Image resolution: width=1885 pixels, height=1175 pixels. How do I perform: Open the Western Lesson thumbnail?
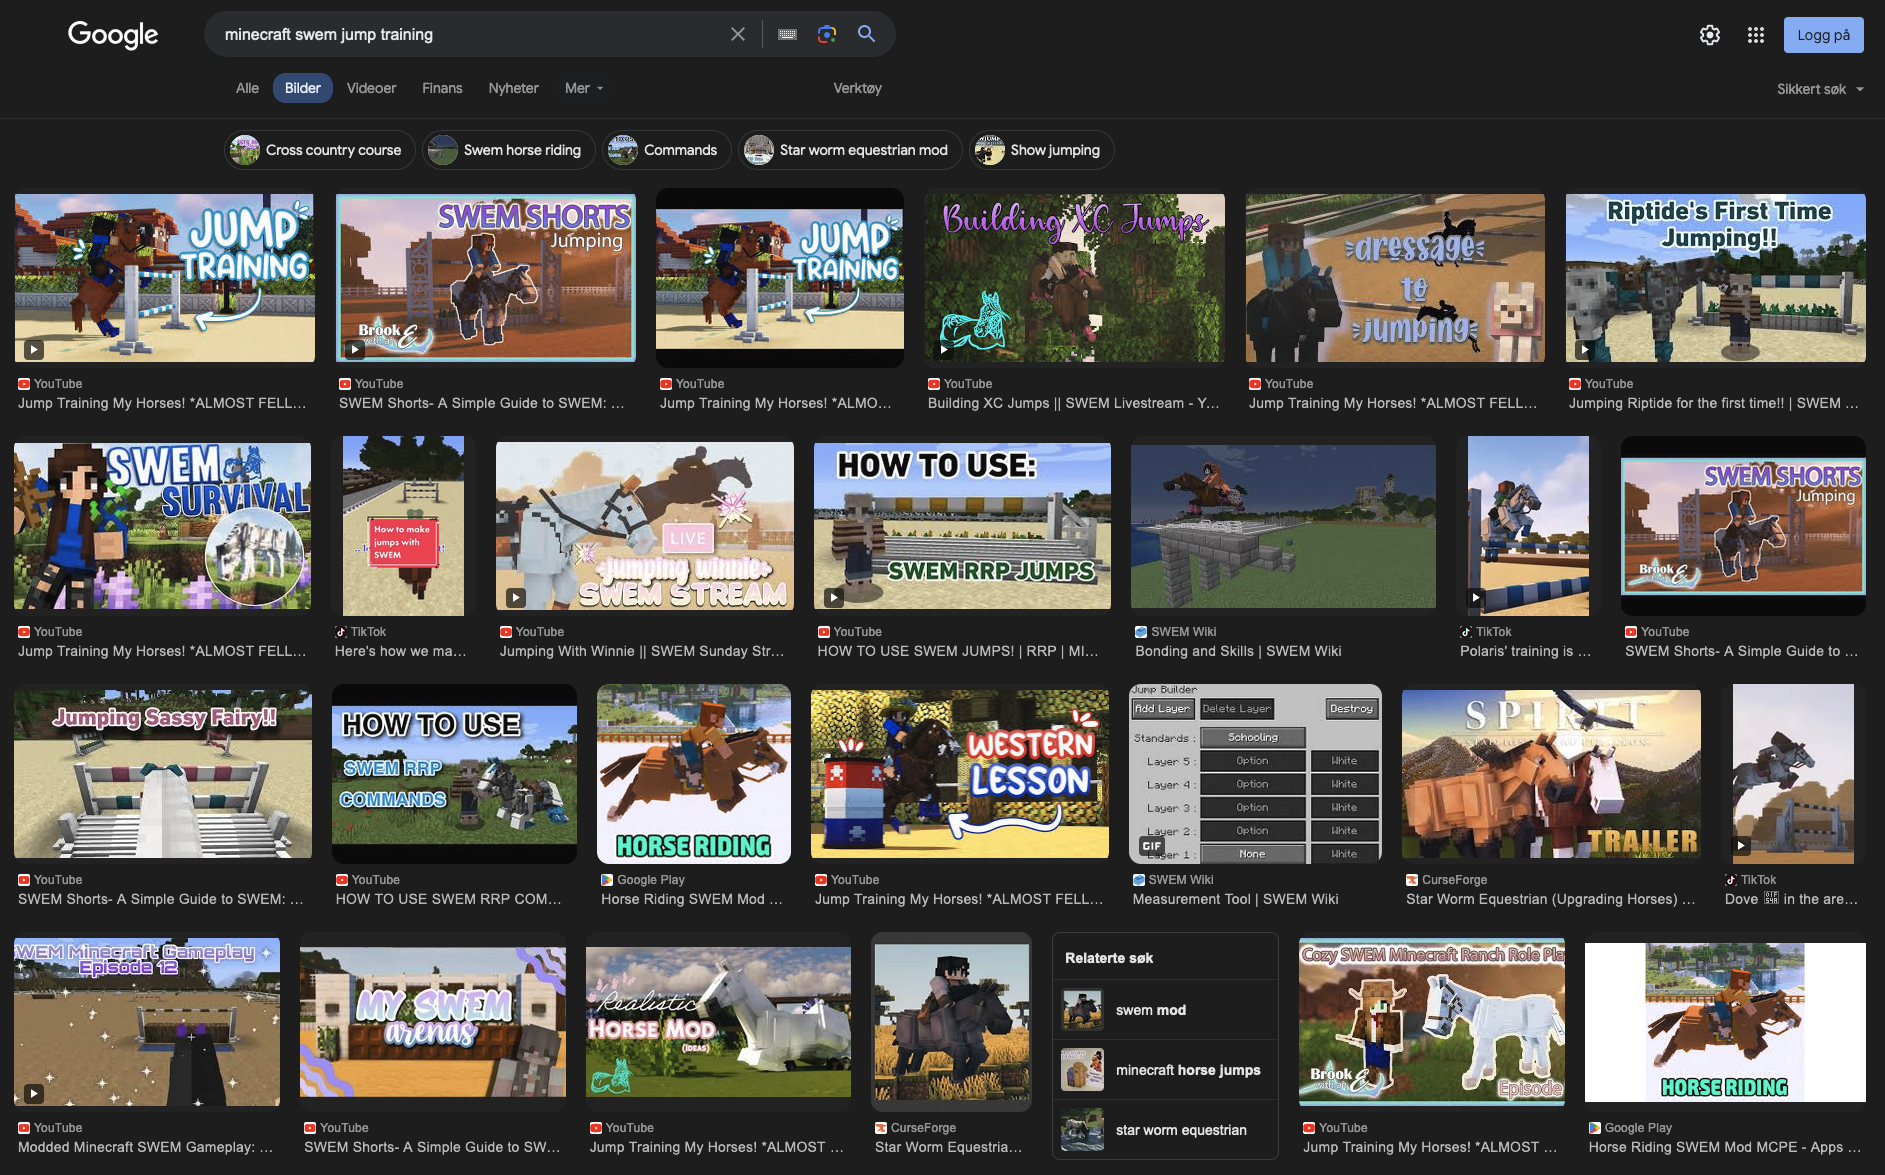pos(959,773)
